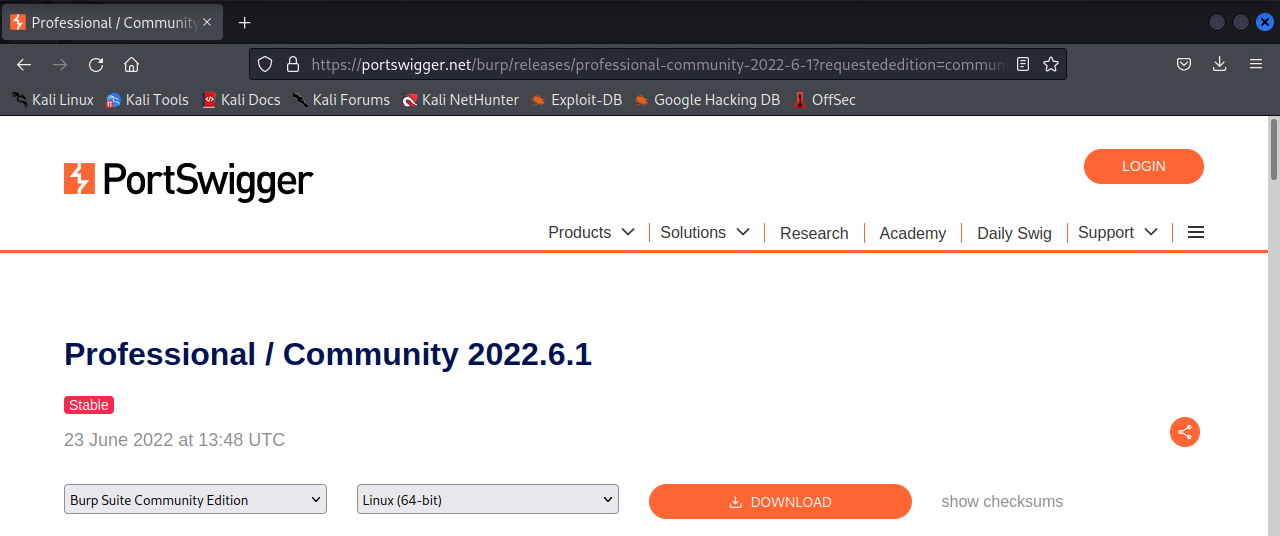This screenshot has height=536, width=1280.
Task: Click the orange share icon
Action: [1185, 432]
